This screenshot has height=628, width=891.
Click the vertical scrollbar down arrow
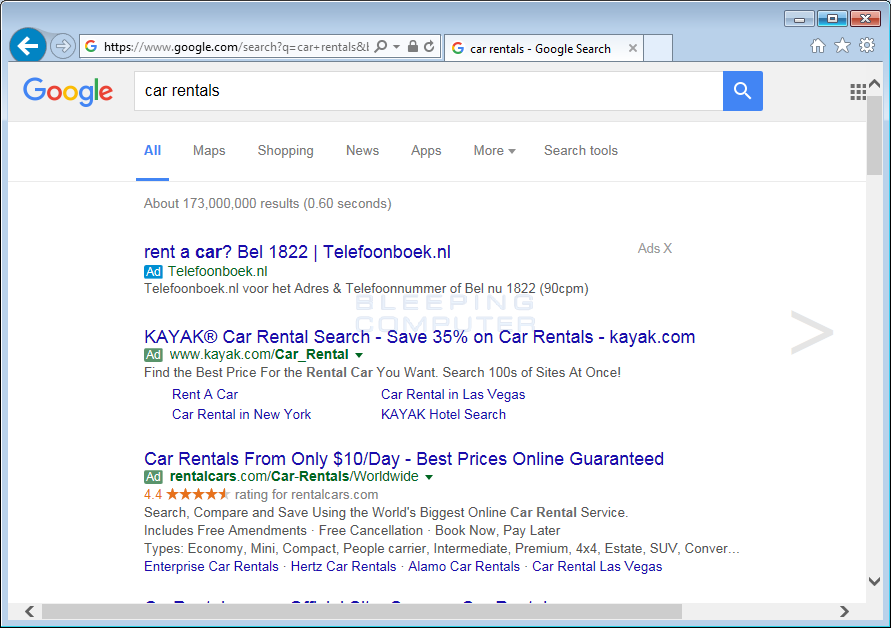pyautogui.click(x=875, y=581)
